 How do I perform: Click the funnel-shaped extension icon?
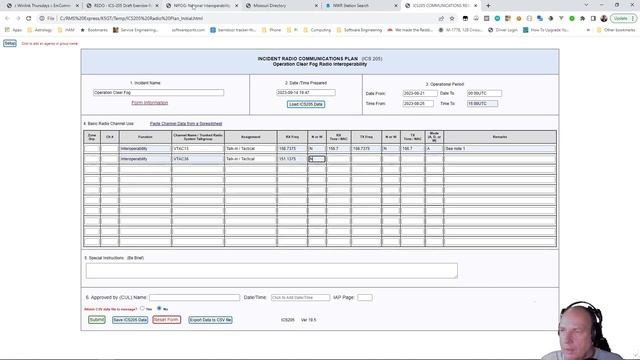tap(561, 18)
